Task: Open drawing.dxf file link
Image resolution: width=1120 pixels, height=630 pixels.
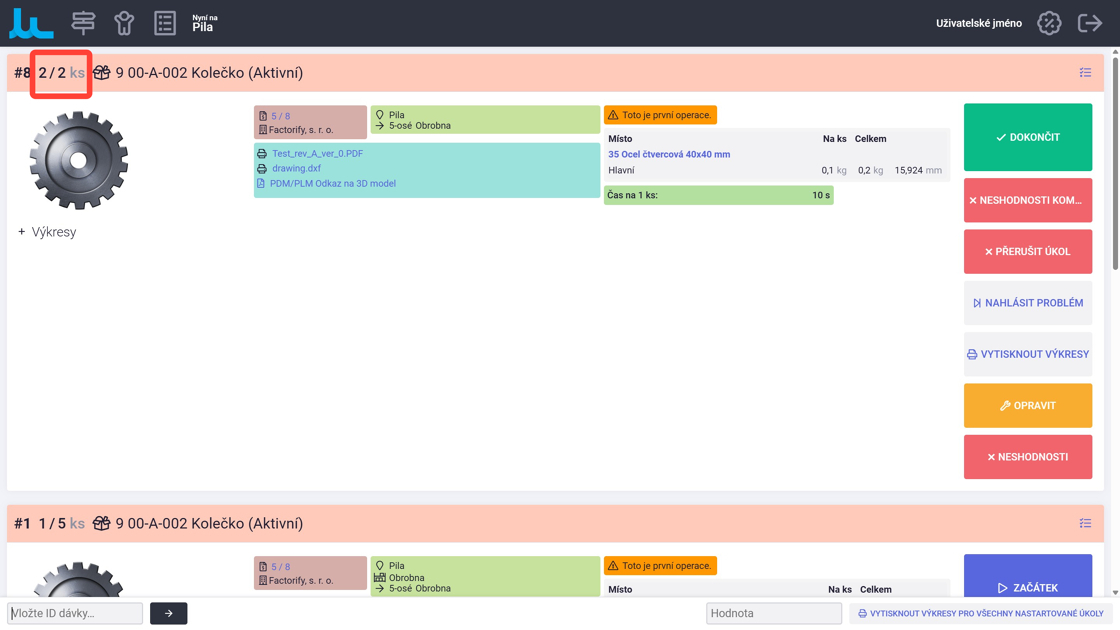Action: pyautogui.click(x=296, y=169)
